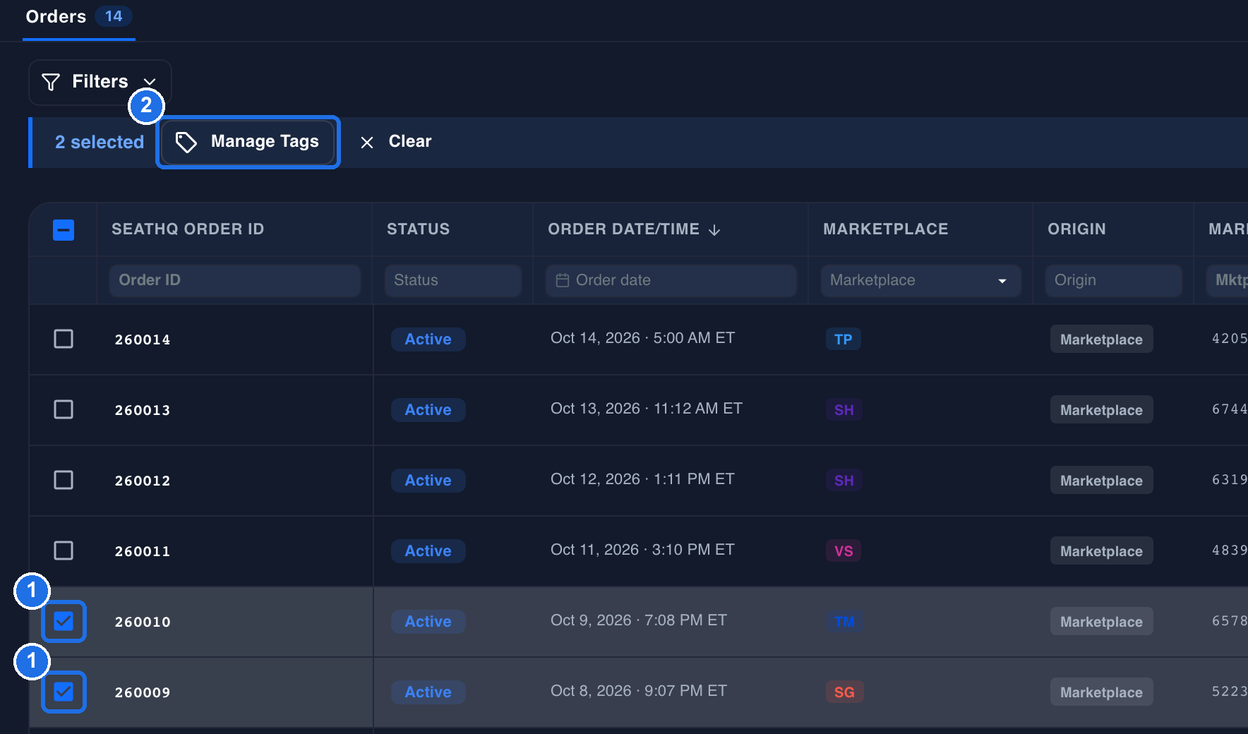Click date Oct 14, 2026 · 5:00 AM ET

(x=642, y=338)
